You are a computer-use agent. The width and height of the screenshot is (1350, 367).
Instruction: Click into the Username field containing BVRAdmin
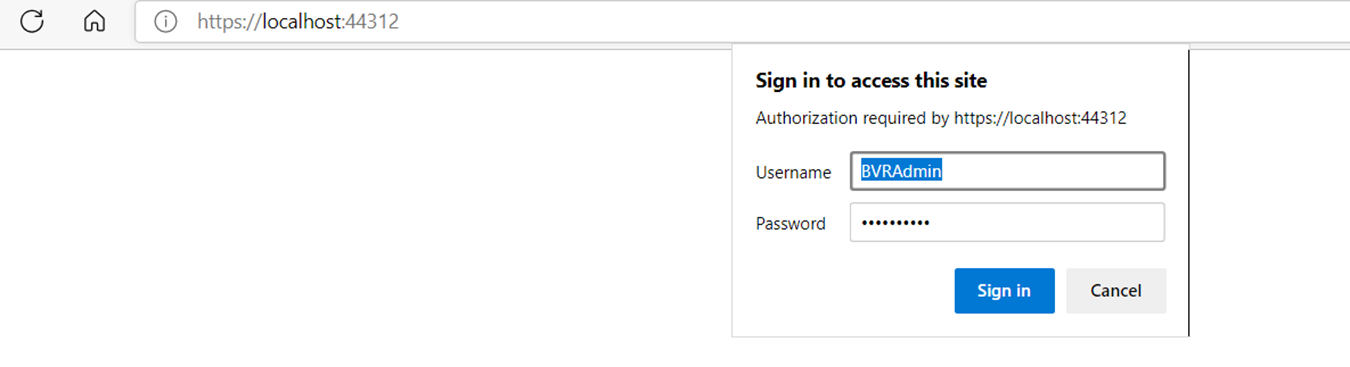[x=1007, y=171]
